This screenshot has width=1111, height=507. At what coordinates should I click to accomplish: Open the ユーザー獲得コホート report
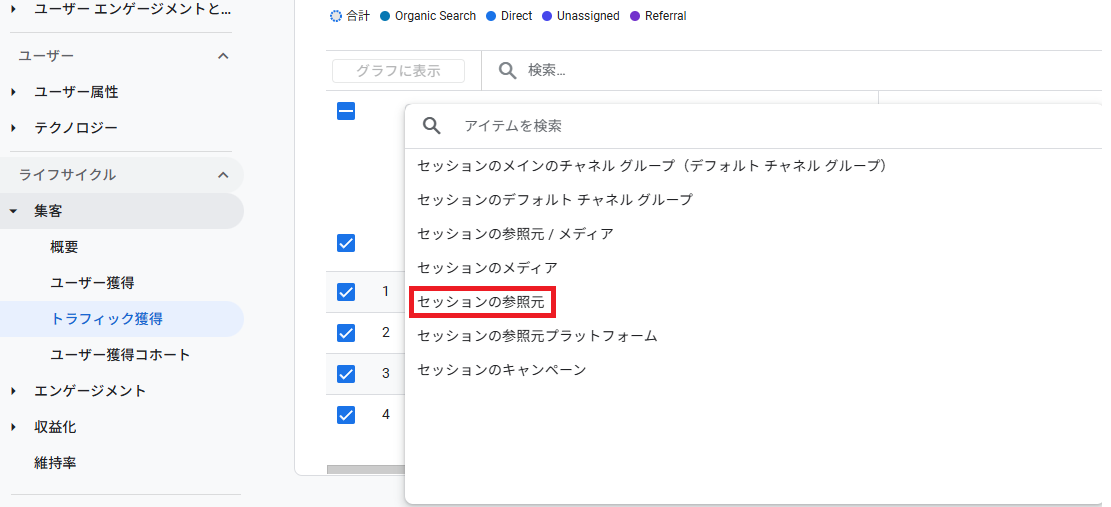pyautogui.click(x=120, y=355)
